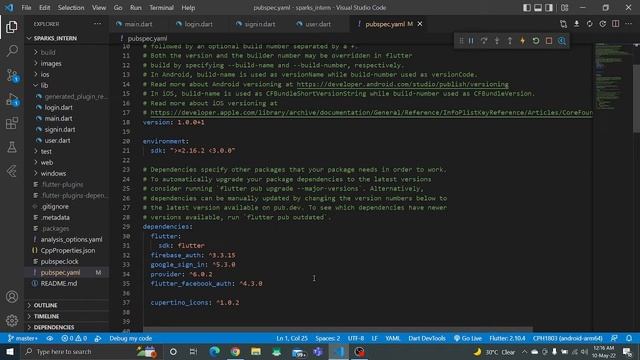Open the Extensions view
The height and width of the screenshot is (360, 640).
point(12,123)
